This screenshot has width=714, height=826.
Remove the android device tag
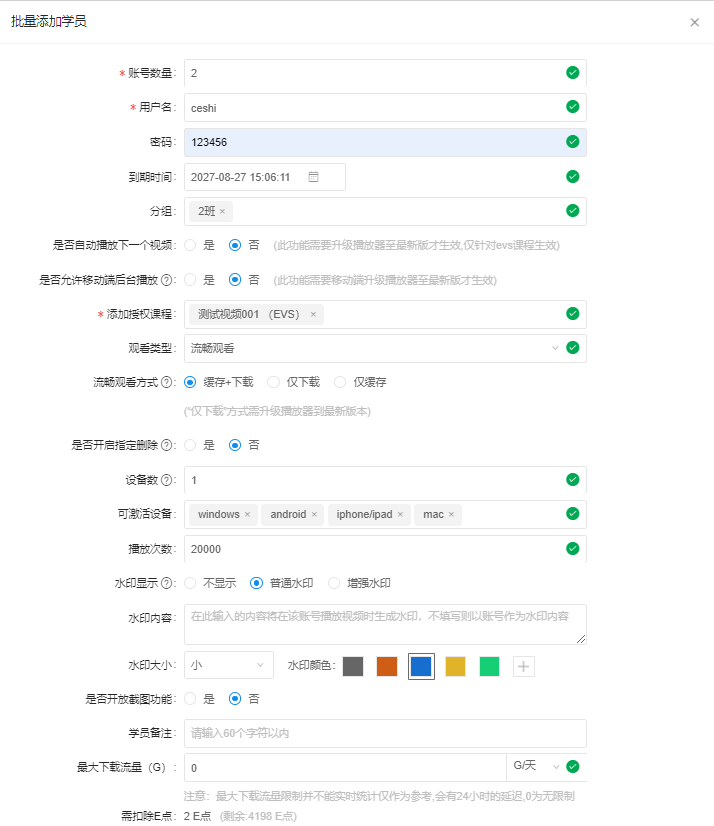(314, 515)
